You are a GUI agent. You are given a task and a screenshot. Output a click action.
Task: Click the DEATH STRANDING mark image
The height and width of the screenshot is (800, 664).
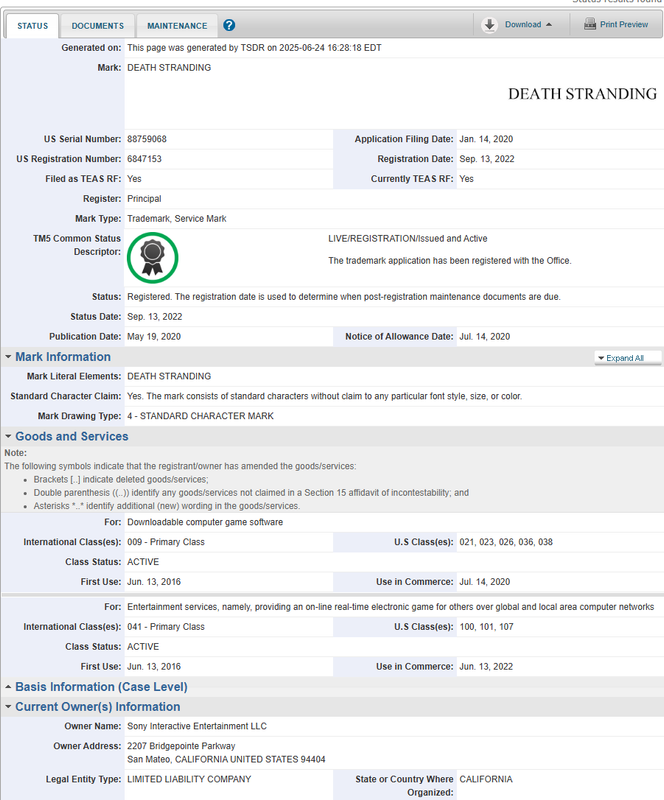582,94
